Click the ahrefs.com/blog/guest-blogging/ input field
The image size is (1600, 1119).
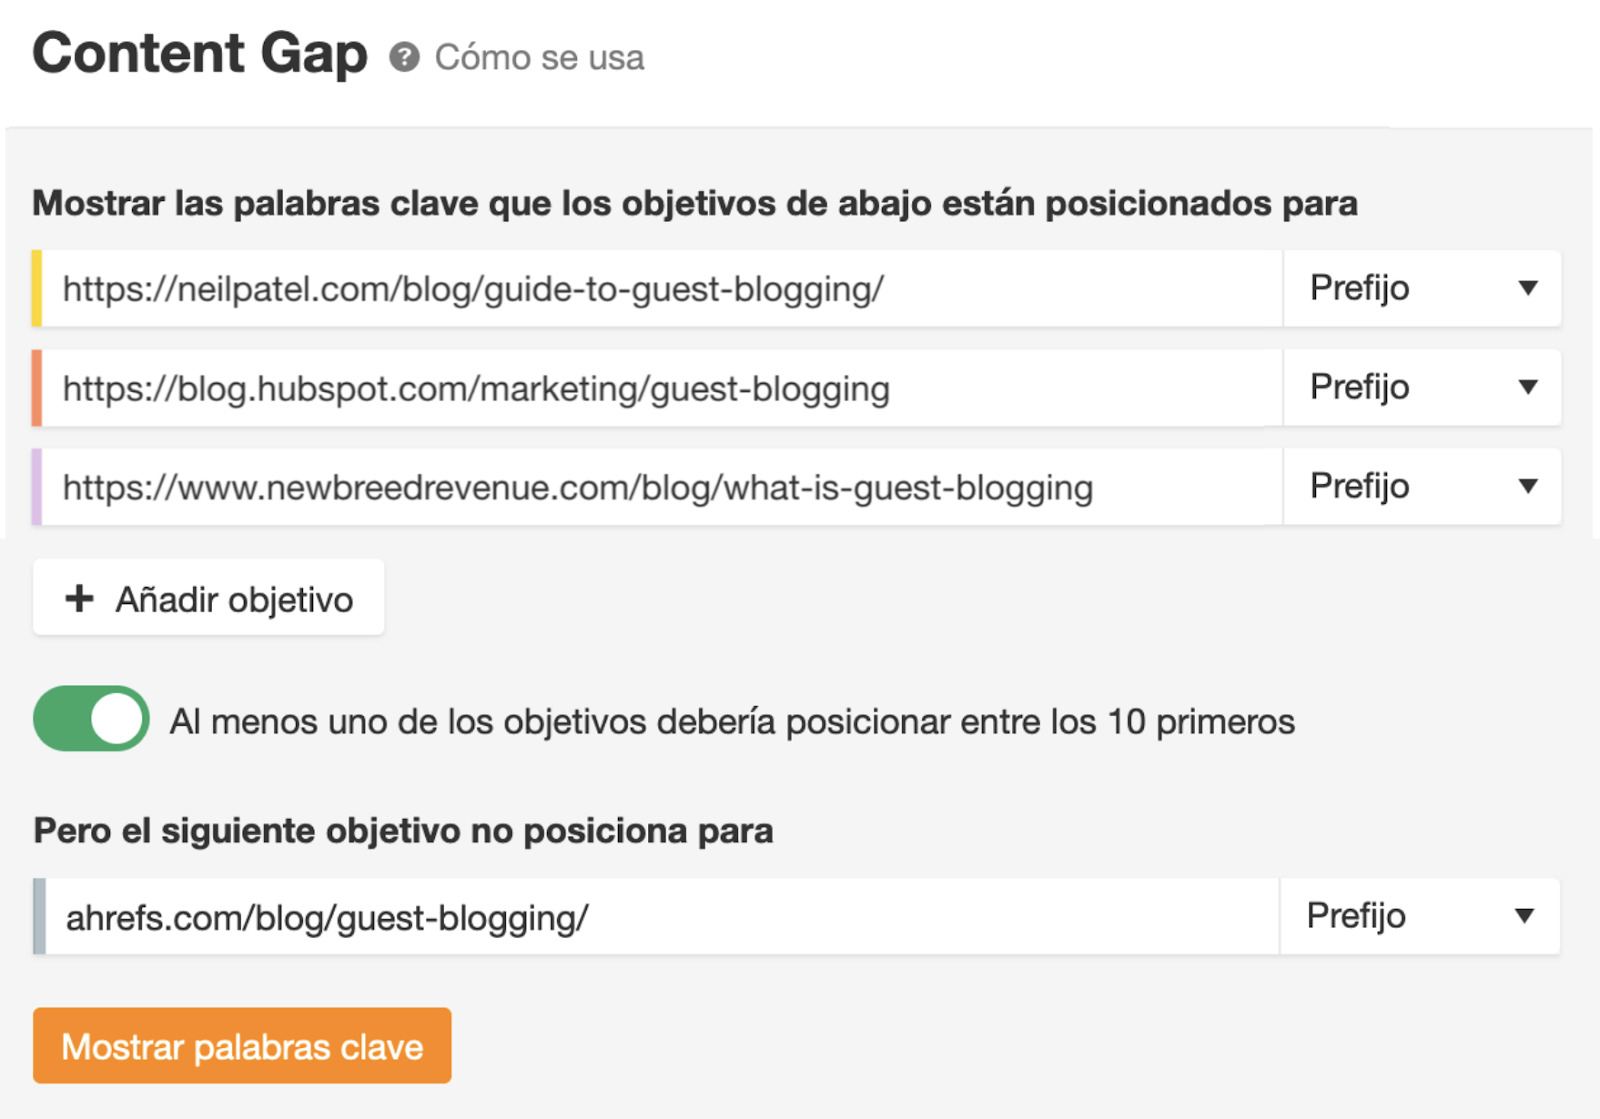click(x=660, y=917)
